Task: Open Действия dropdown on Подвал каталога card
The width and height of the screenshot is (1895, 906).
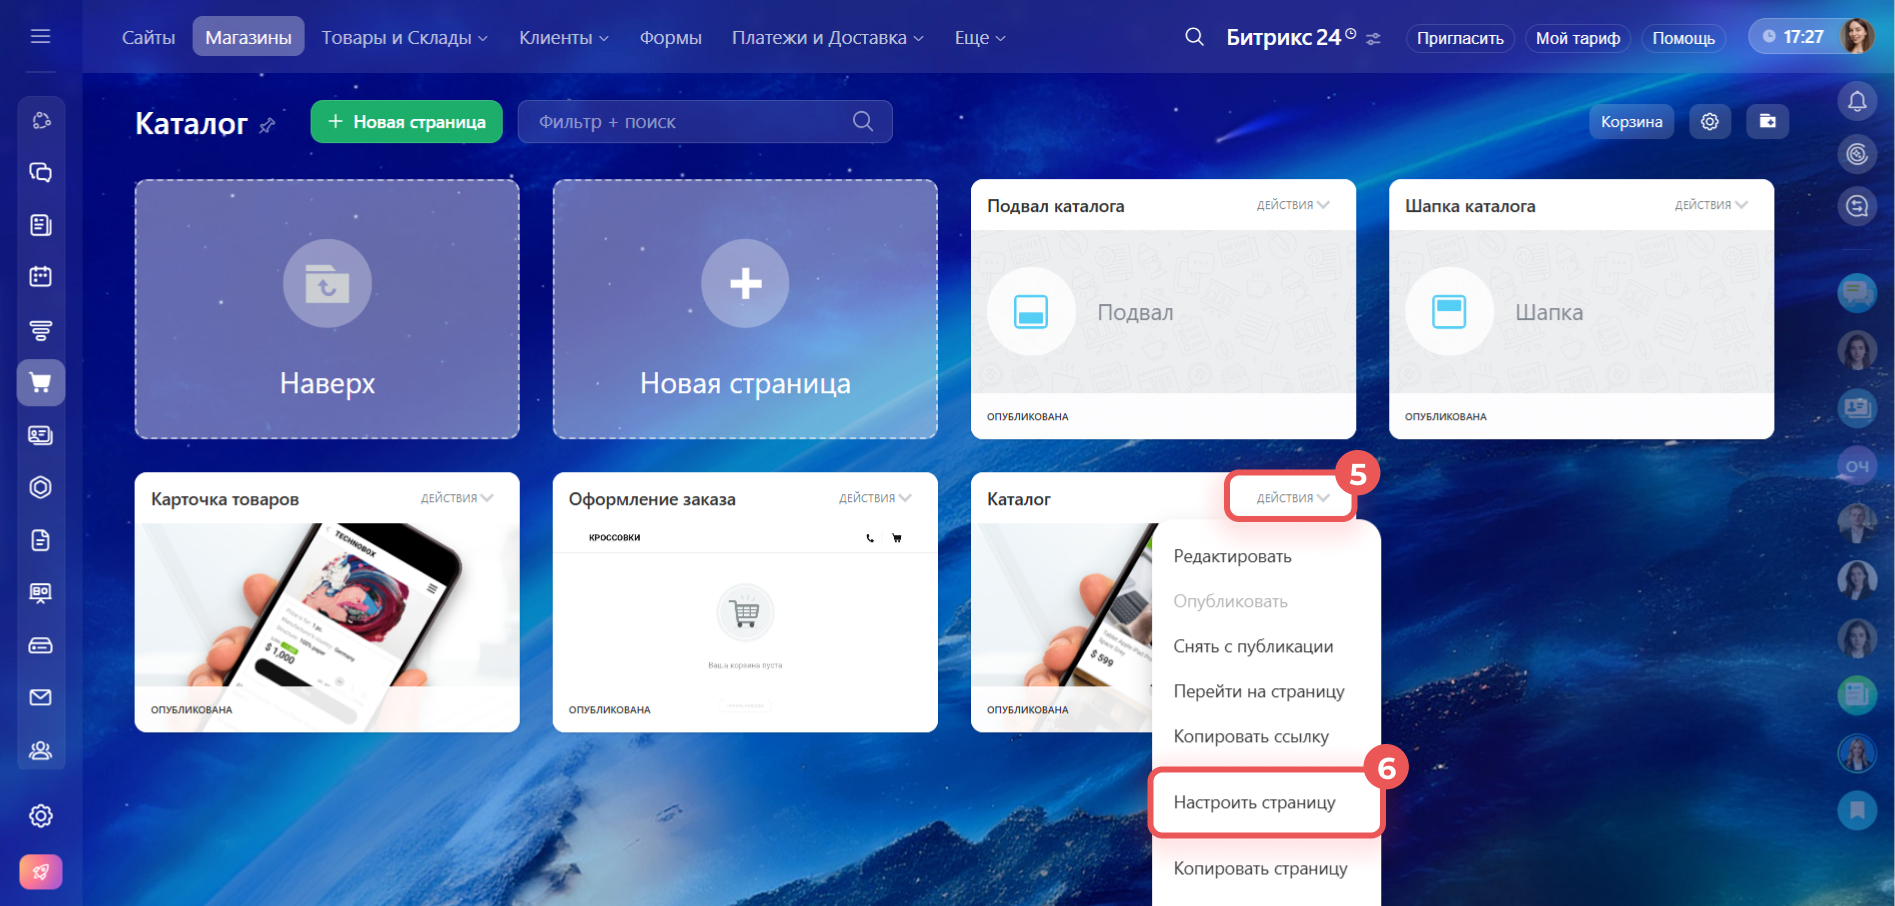Action: click(x=1292, y=205)
